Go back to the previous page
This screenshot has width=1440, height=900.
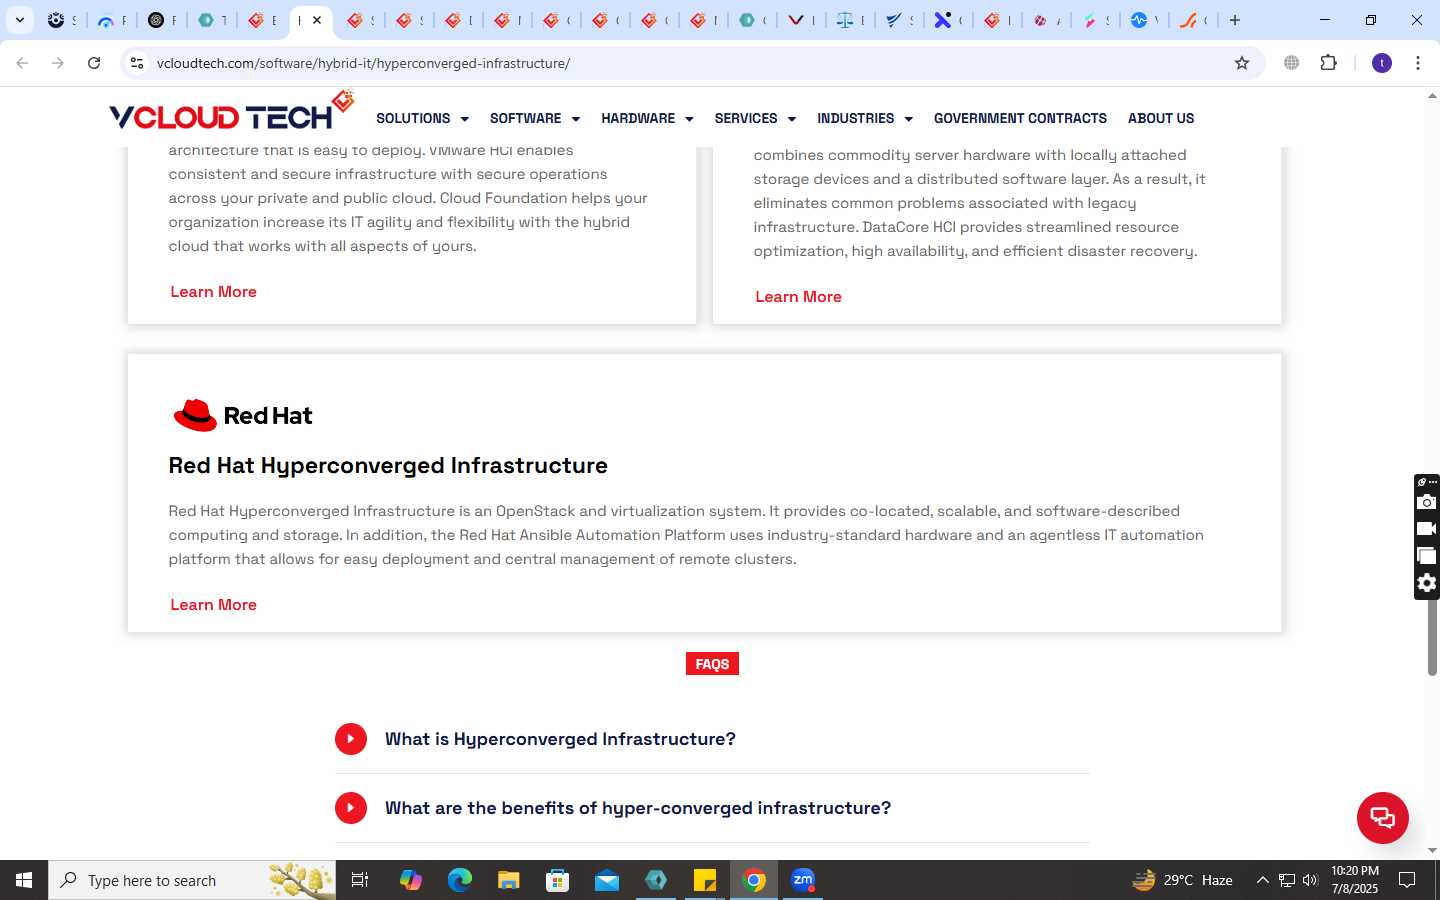(22, 63)
